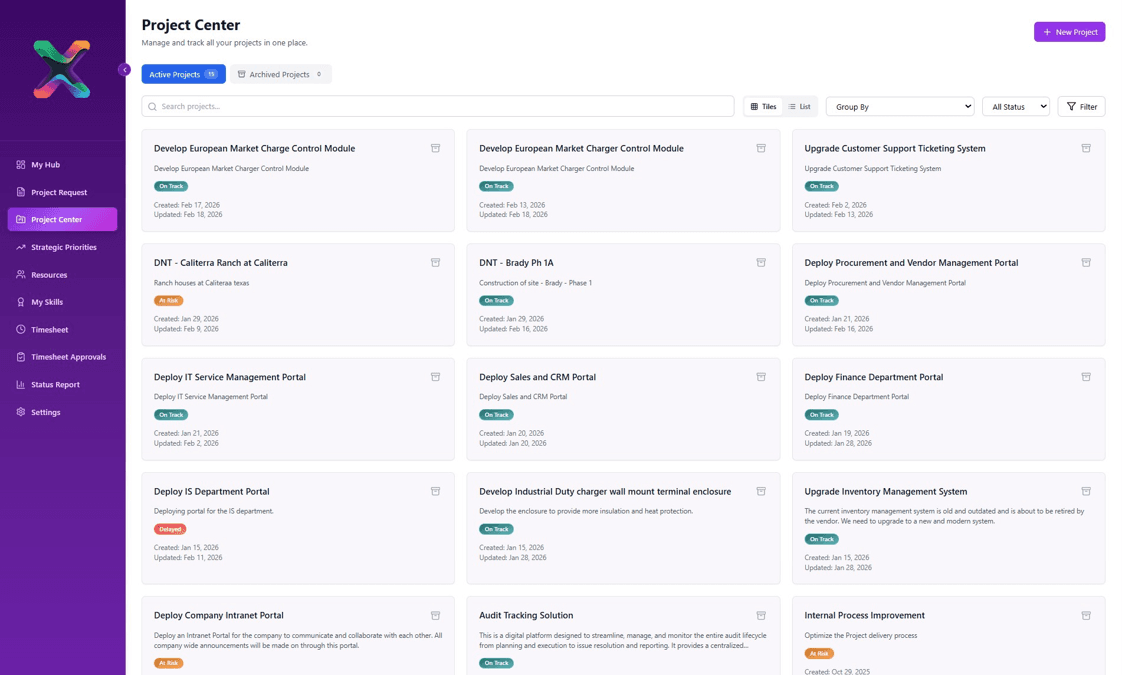Open the Group By dropdown

[x=899, y=106]
